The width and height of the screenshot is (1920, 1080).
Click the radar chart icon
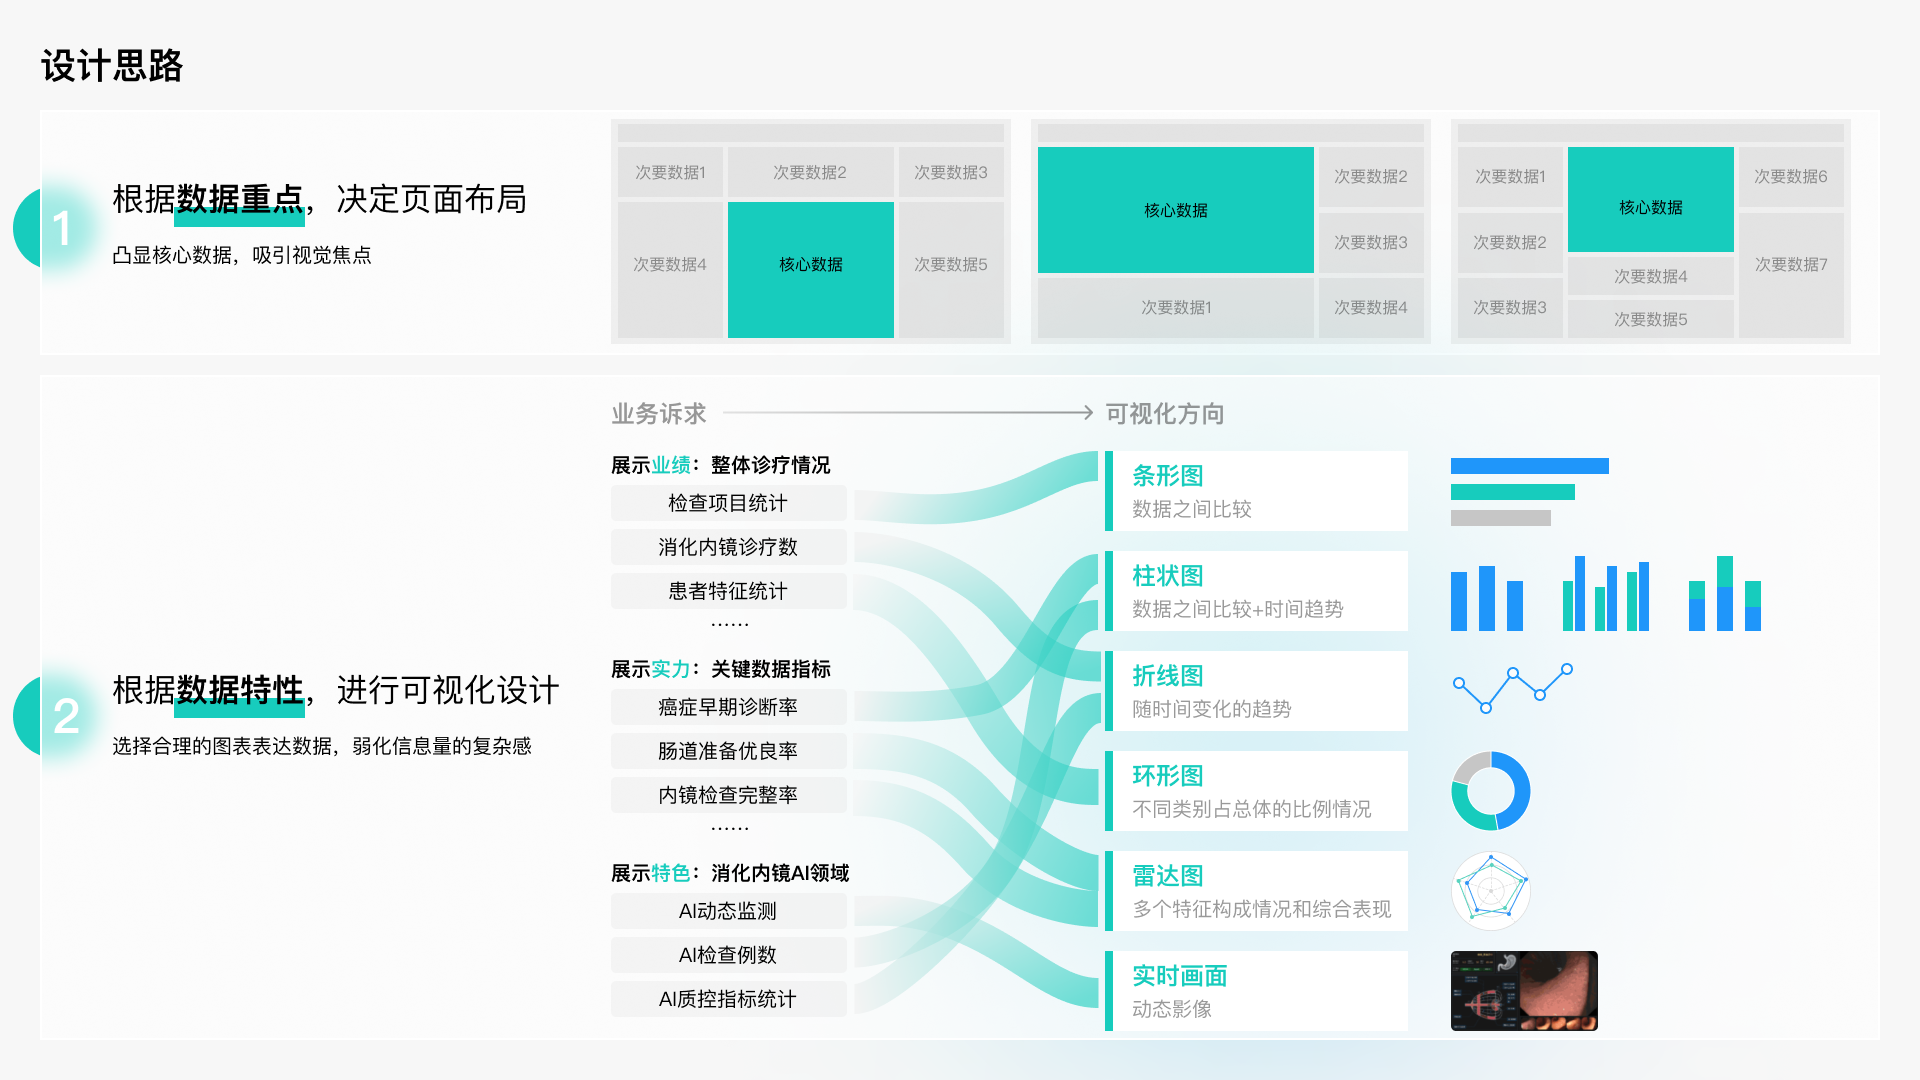[x=1490, y=890]
